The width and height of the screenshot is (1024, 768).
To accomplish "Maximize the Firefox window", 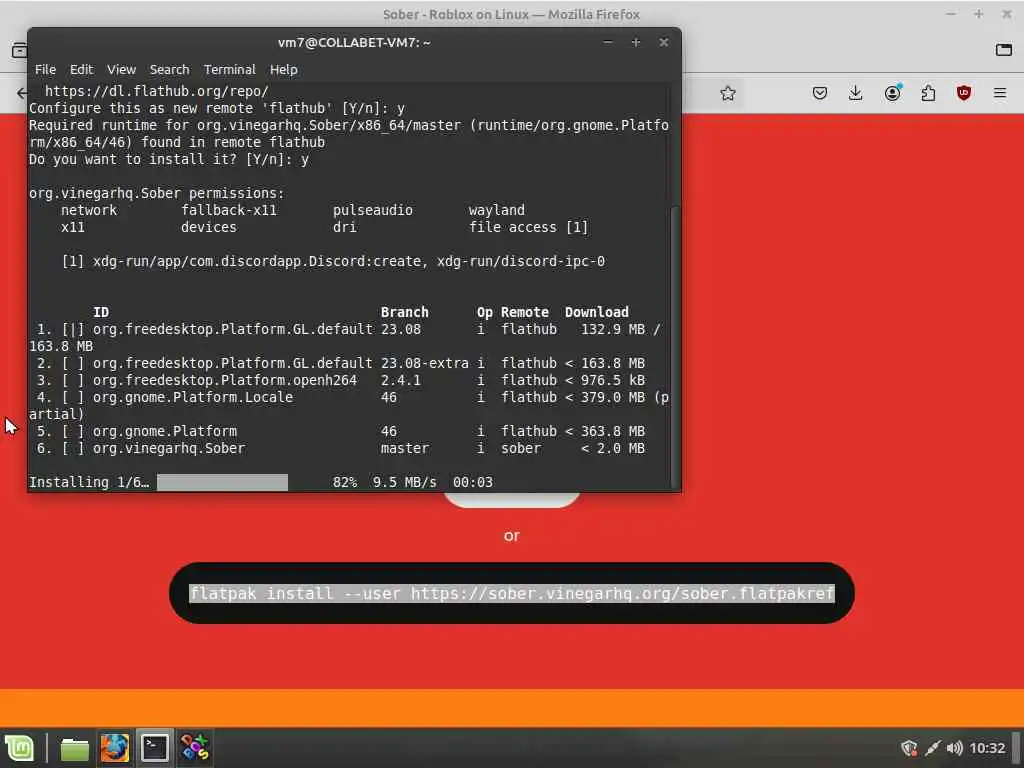I will pyautogui.click(x=978, y=14).
